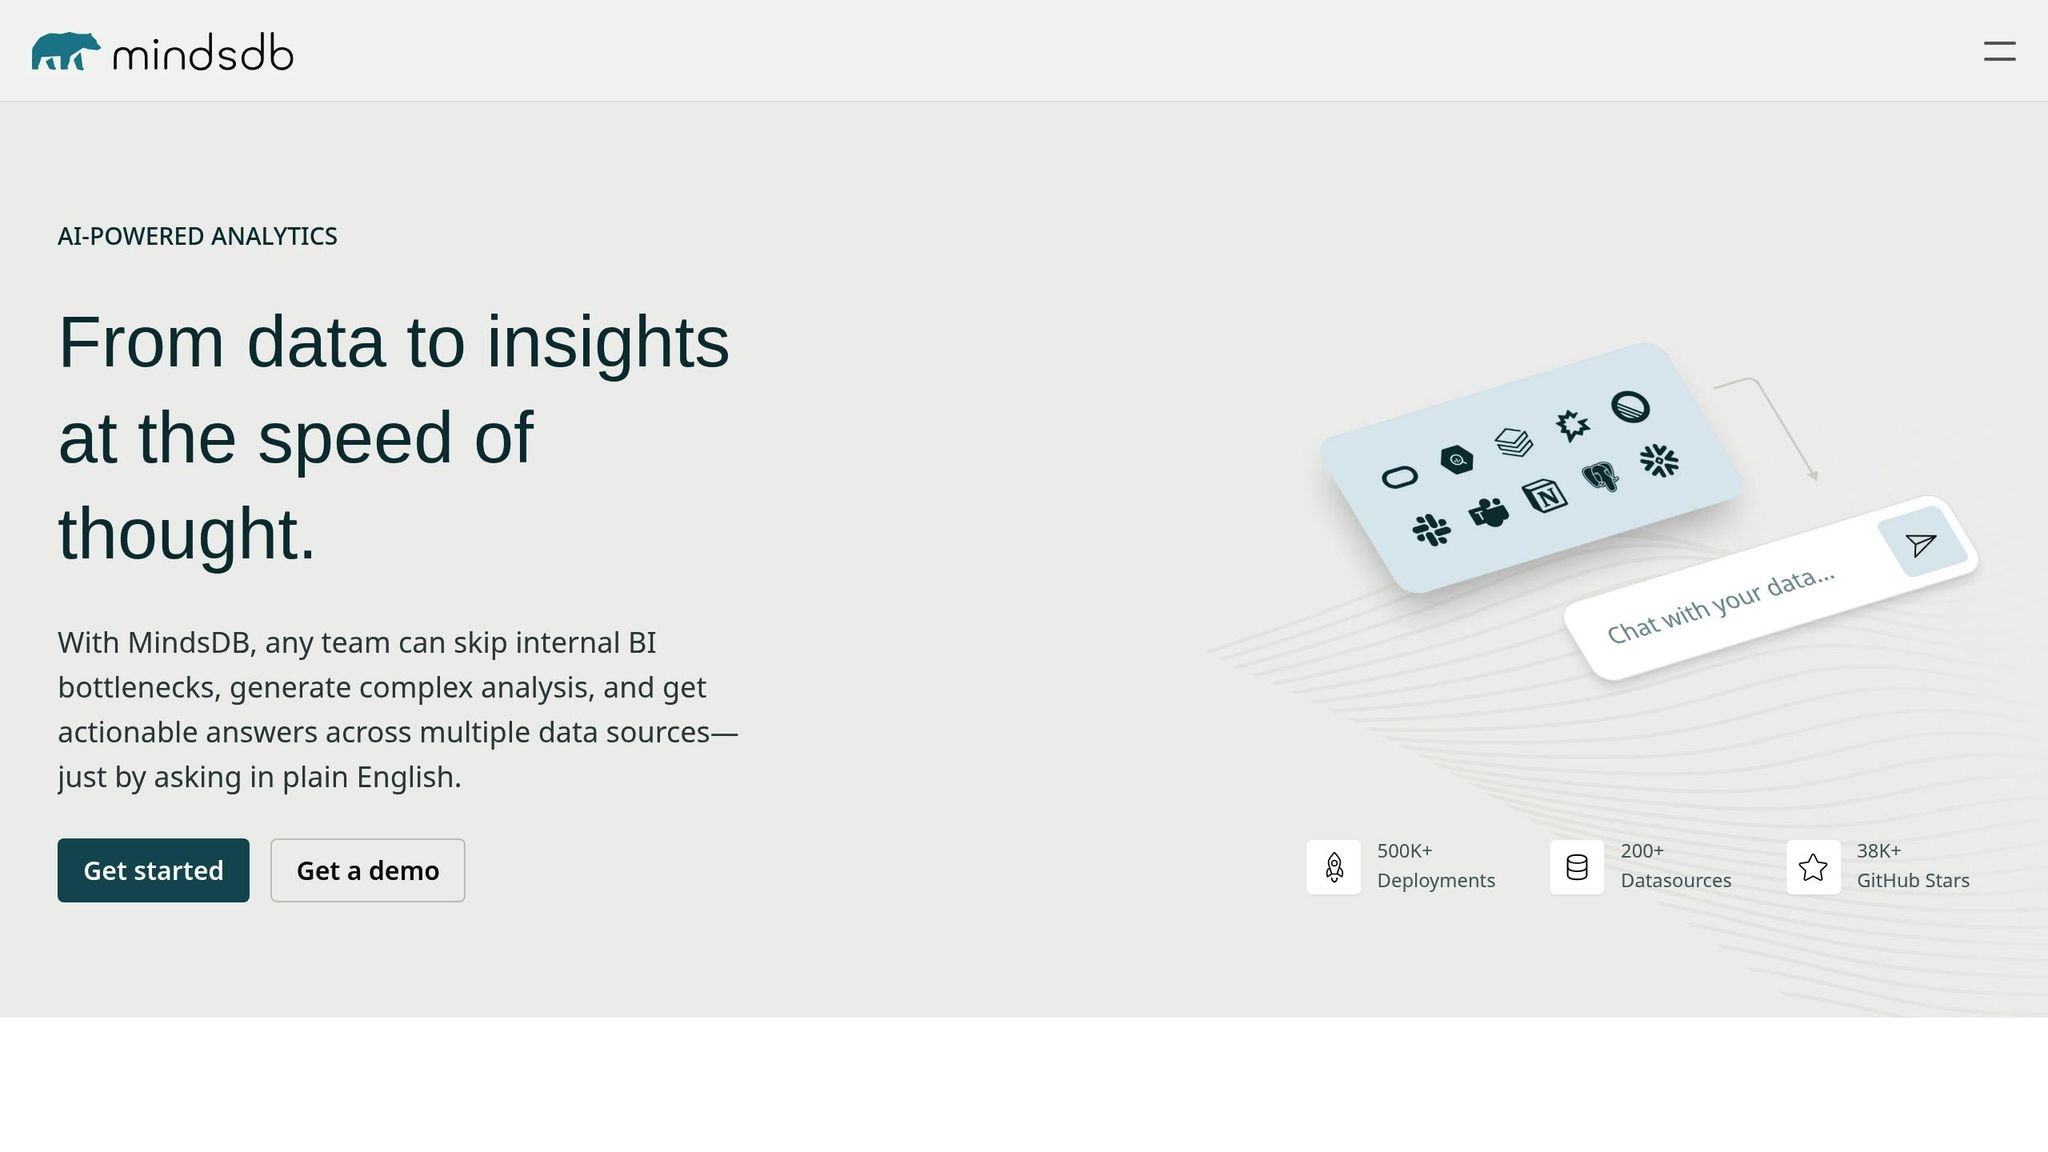Click the stacked layers logo icon
Screen dimensions: 2048x1152
[x=1514, y=441]
